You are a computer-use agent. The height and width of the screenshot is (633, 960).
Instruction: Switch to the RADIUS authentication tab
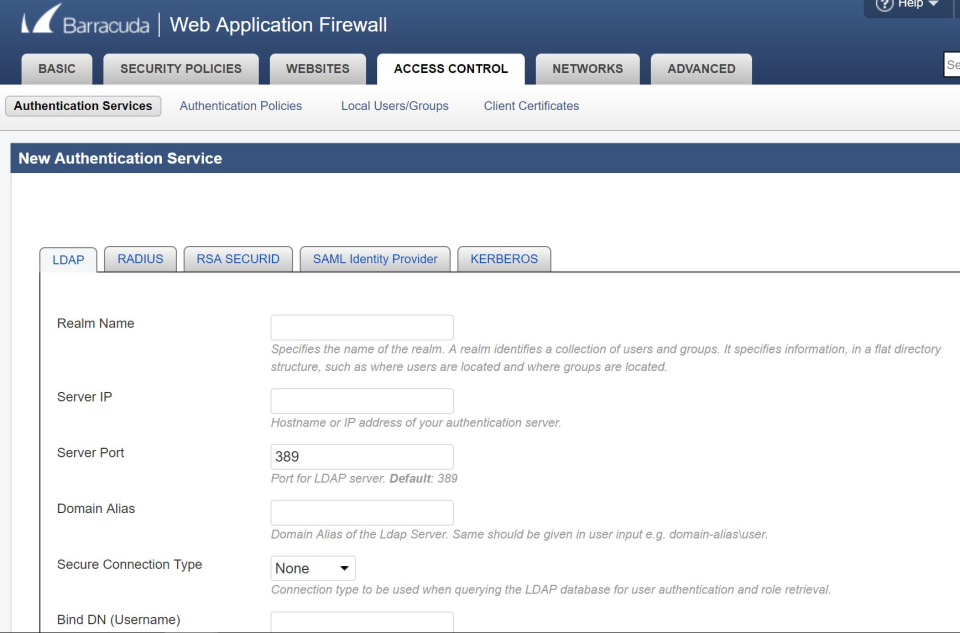(139, 258)
